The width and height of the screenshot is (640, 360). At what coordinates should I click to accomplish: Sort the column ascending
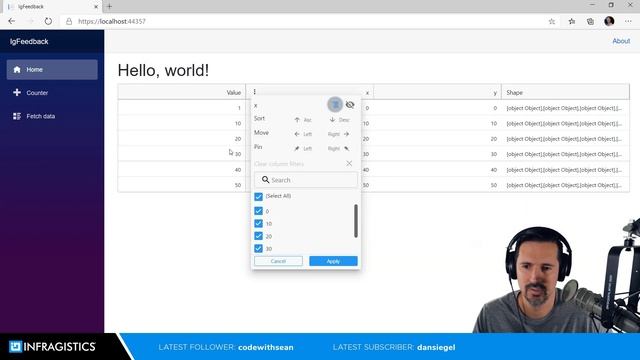click(303, 120)
